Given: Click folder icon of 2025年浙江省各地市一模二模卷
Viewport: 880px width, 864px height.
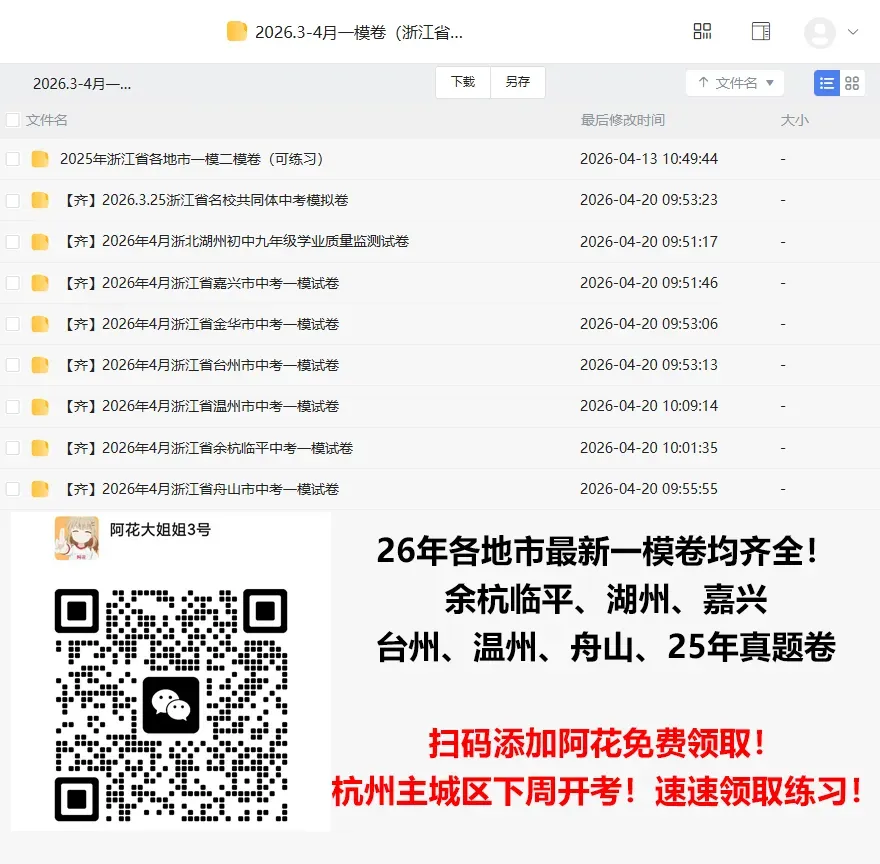Looking at the screenshot, I should tap(40, 159).
